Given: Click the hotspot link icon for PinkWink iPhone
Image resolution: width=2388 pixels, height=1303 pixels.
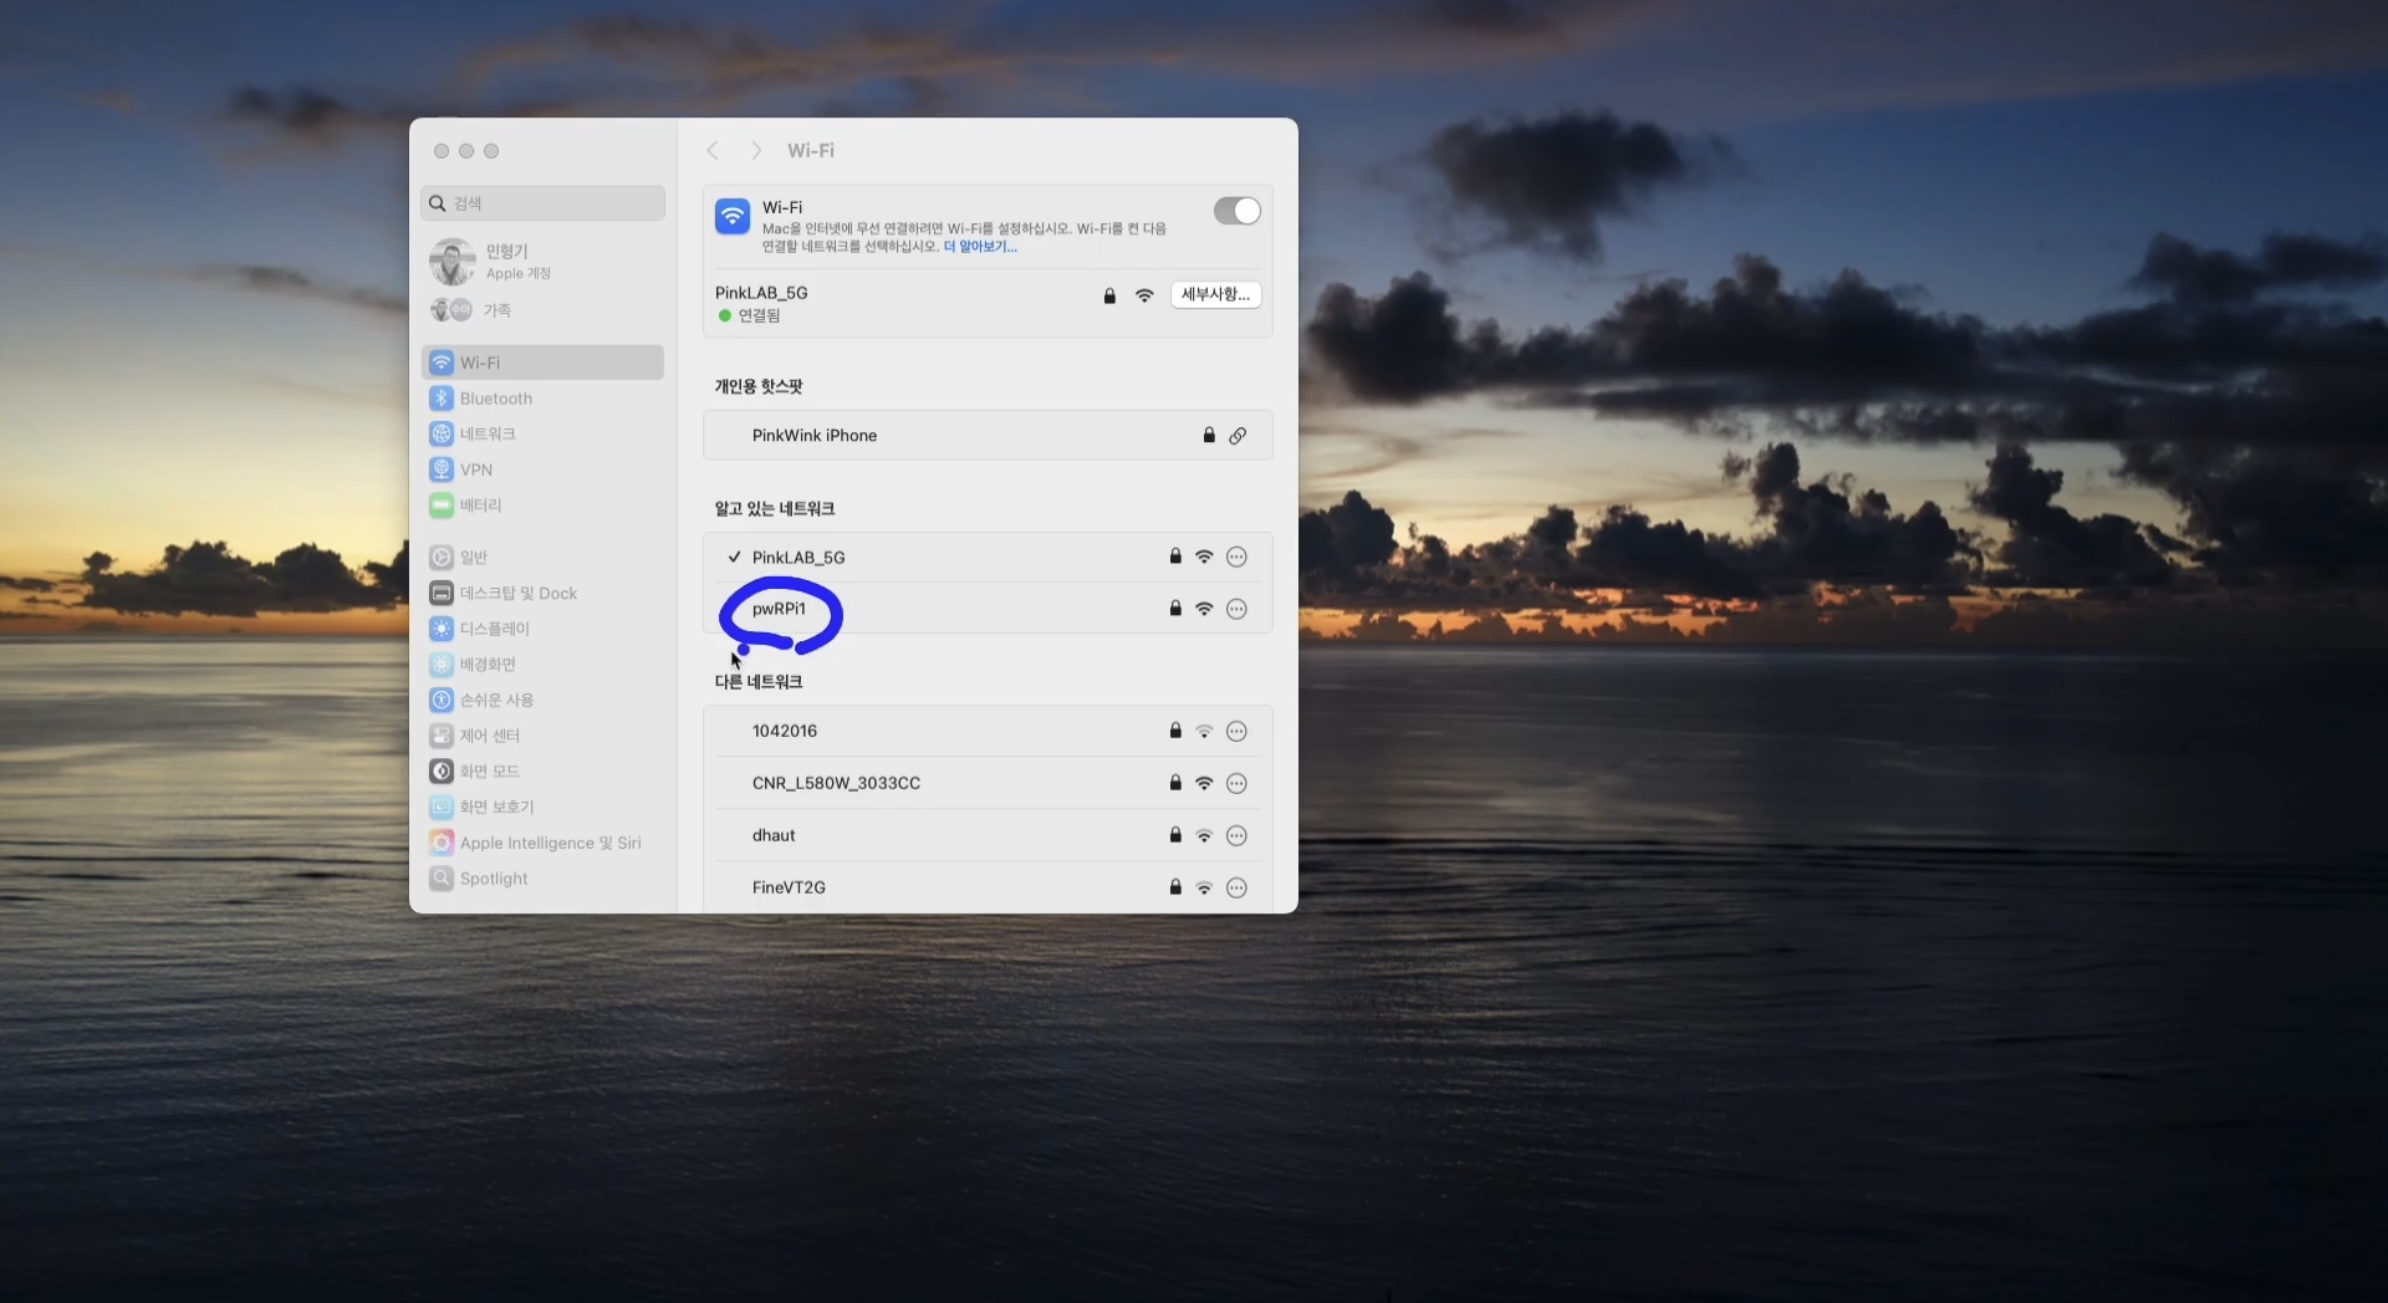Looking at the screenshot, I should point(1237,435).
